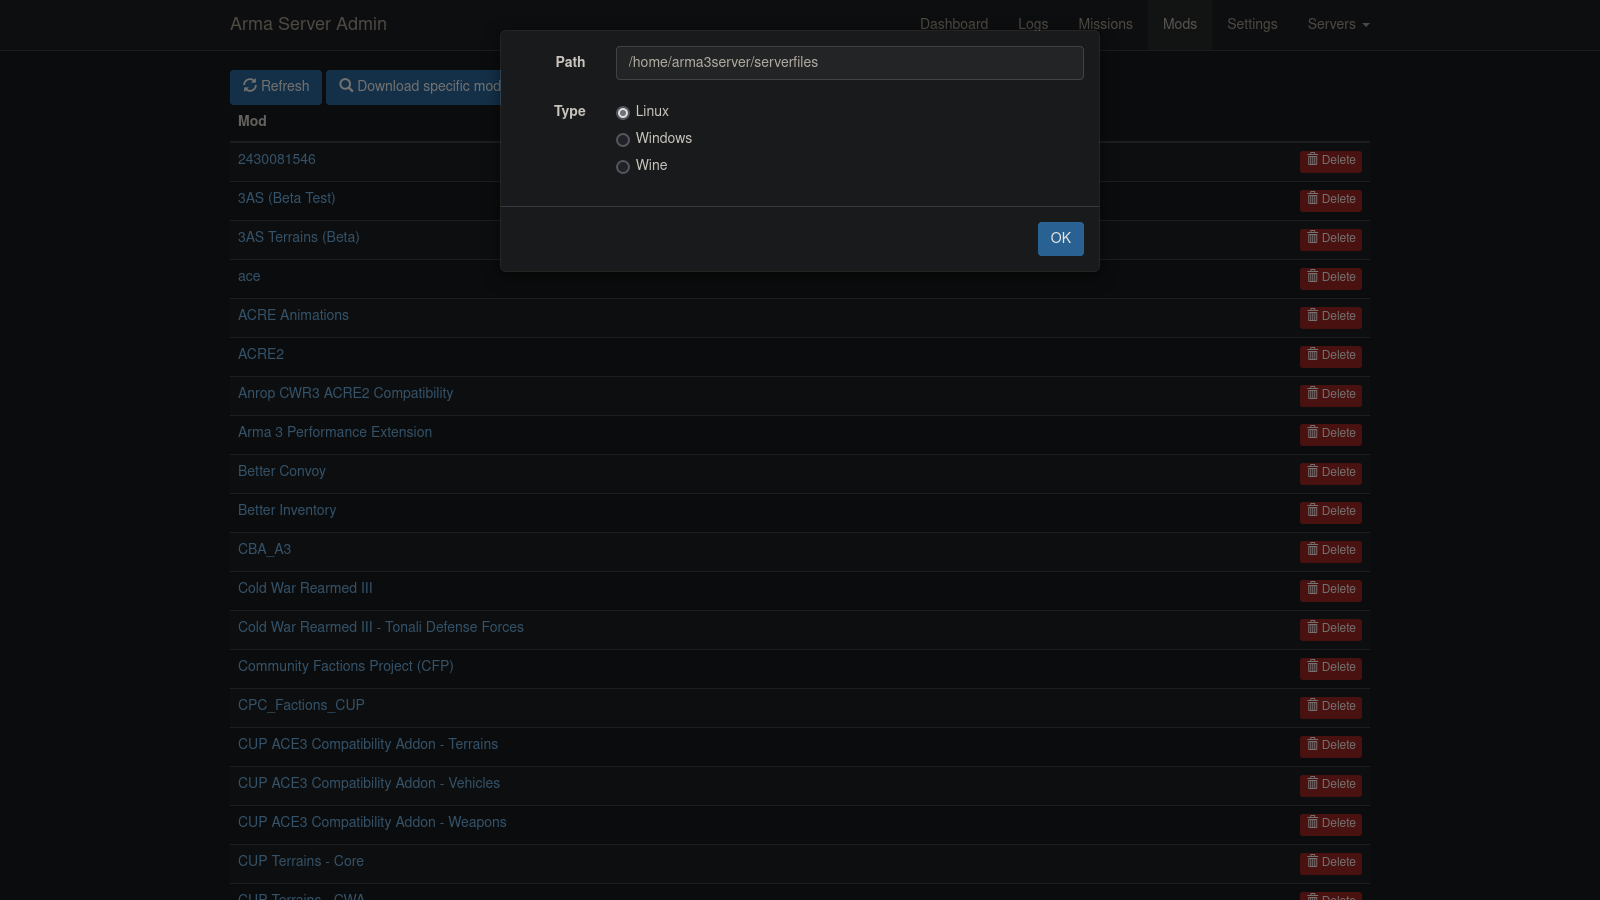
Task: Click trash icon for Community Factions Project (CFP)
Action: tap(1312, 667)
